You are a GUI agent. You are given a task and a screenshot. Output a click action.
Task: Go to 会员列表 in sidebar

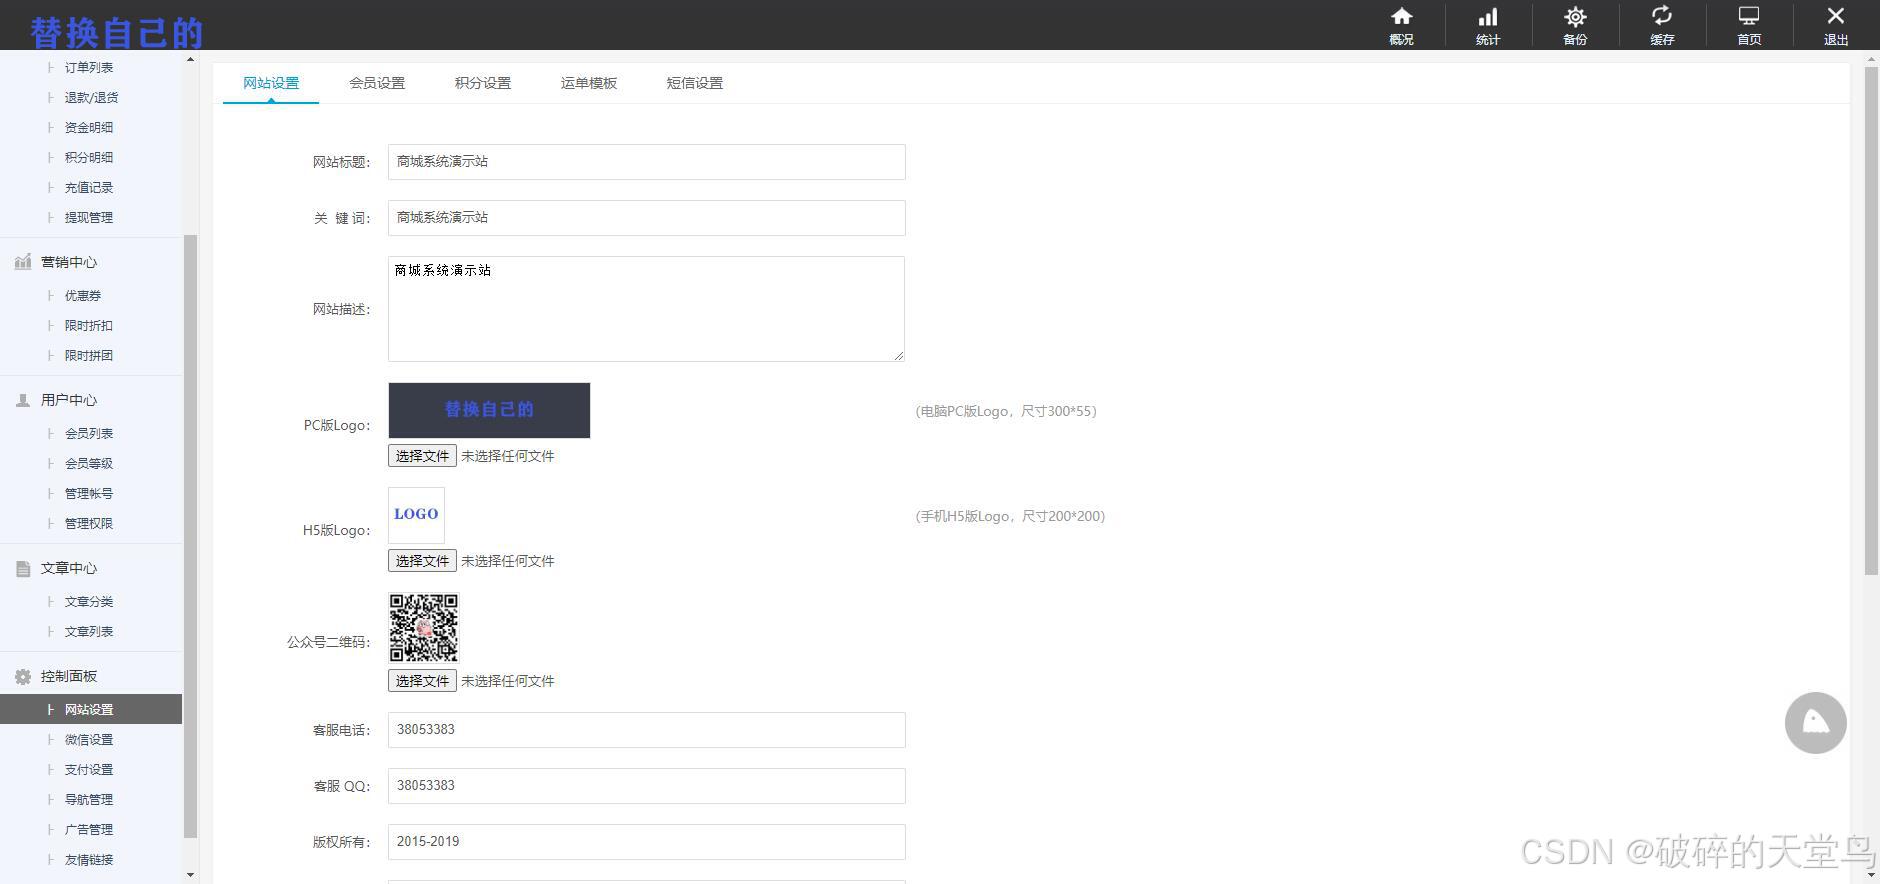tap(89, 434)
